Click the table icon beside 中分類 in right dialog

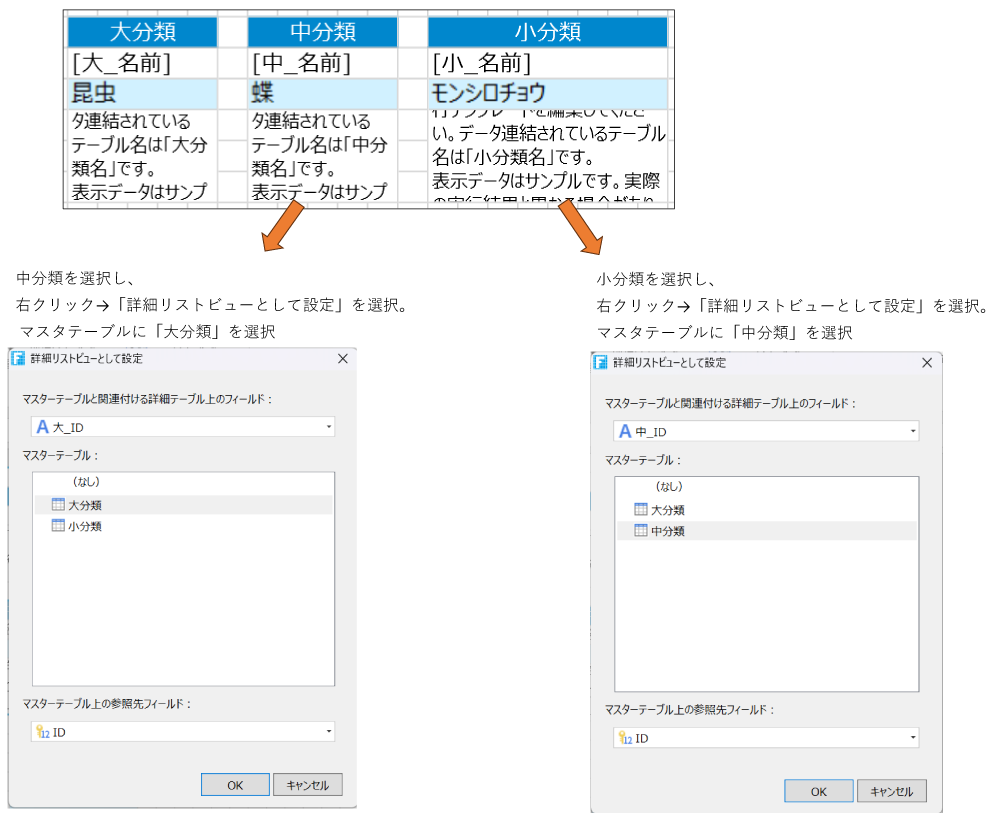[641, 530]
